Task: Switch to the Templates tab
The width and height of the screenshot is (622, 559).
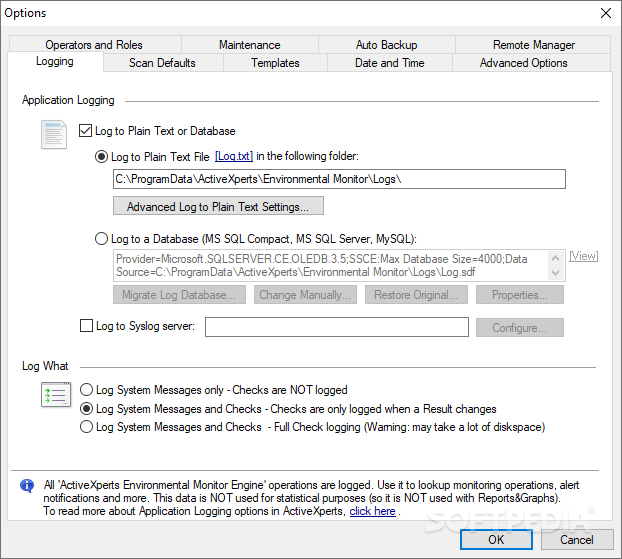Action: [275, 63]
